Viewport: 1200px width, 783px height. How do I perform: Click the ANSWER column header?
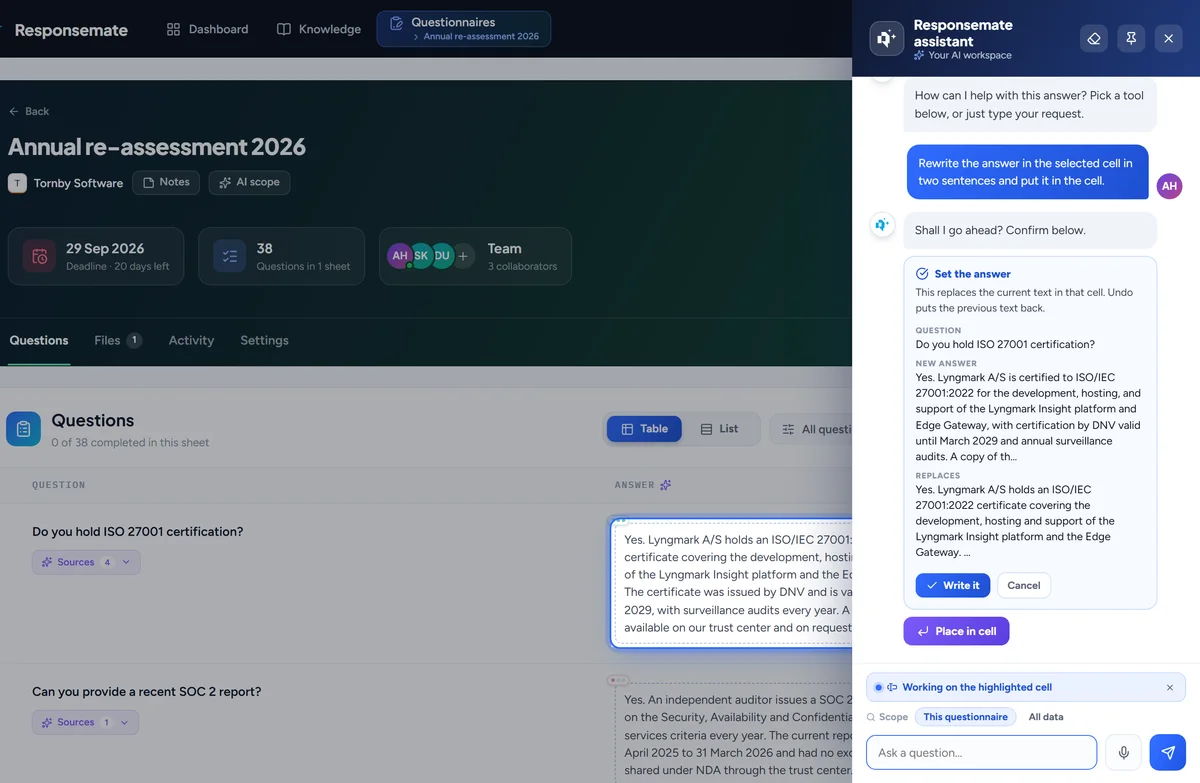pos(634,485)
